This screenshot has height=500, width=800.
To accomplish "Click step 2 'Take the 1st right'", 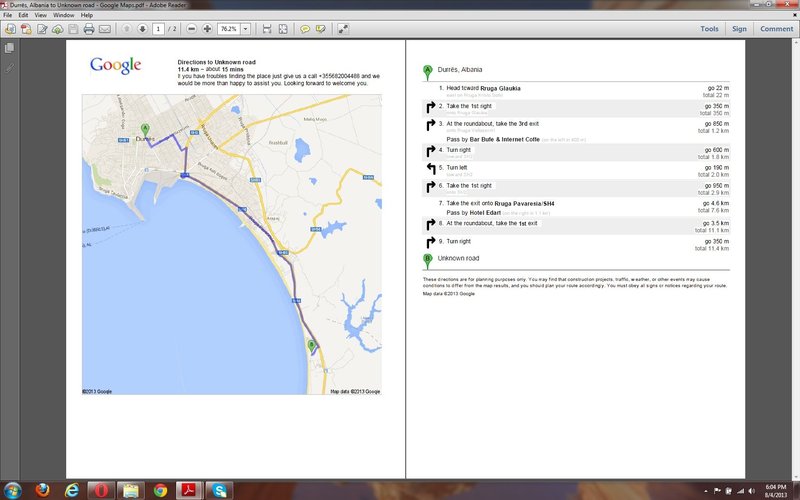I will click(x=469, y=106).
